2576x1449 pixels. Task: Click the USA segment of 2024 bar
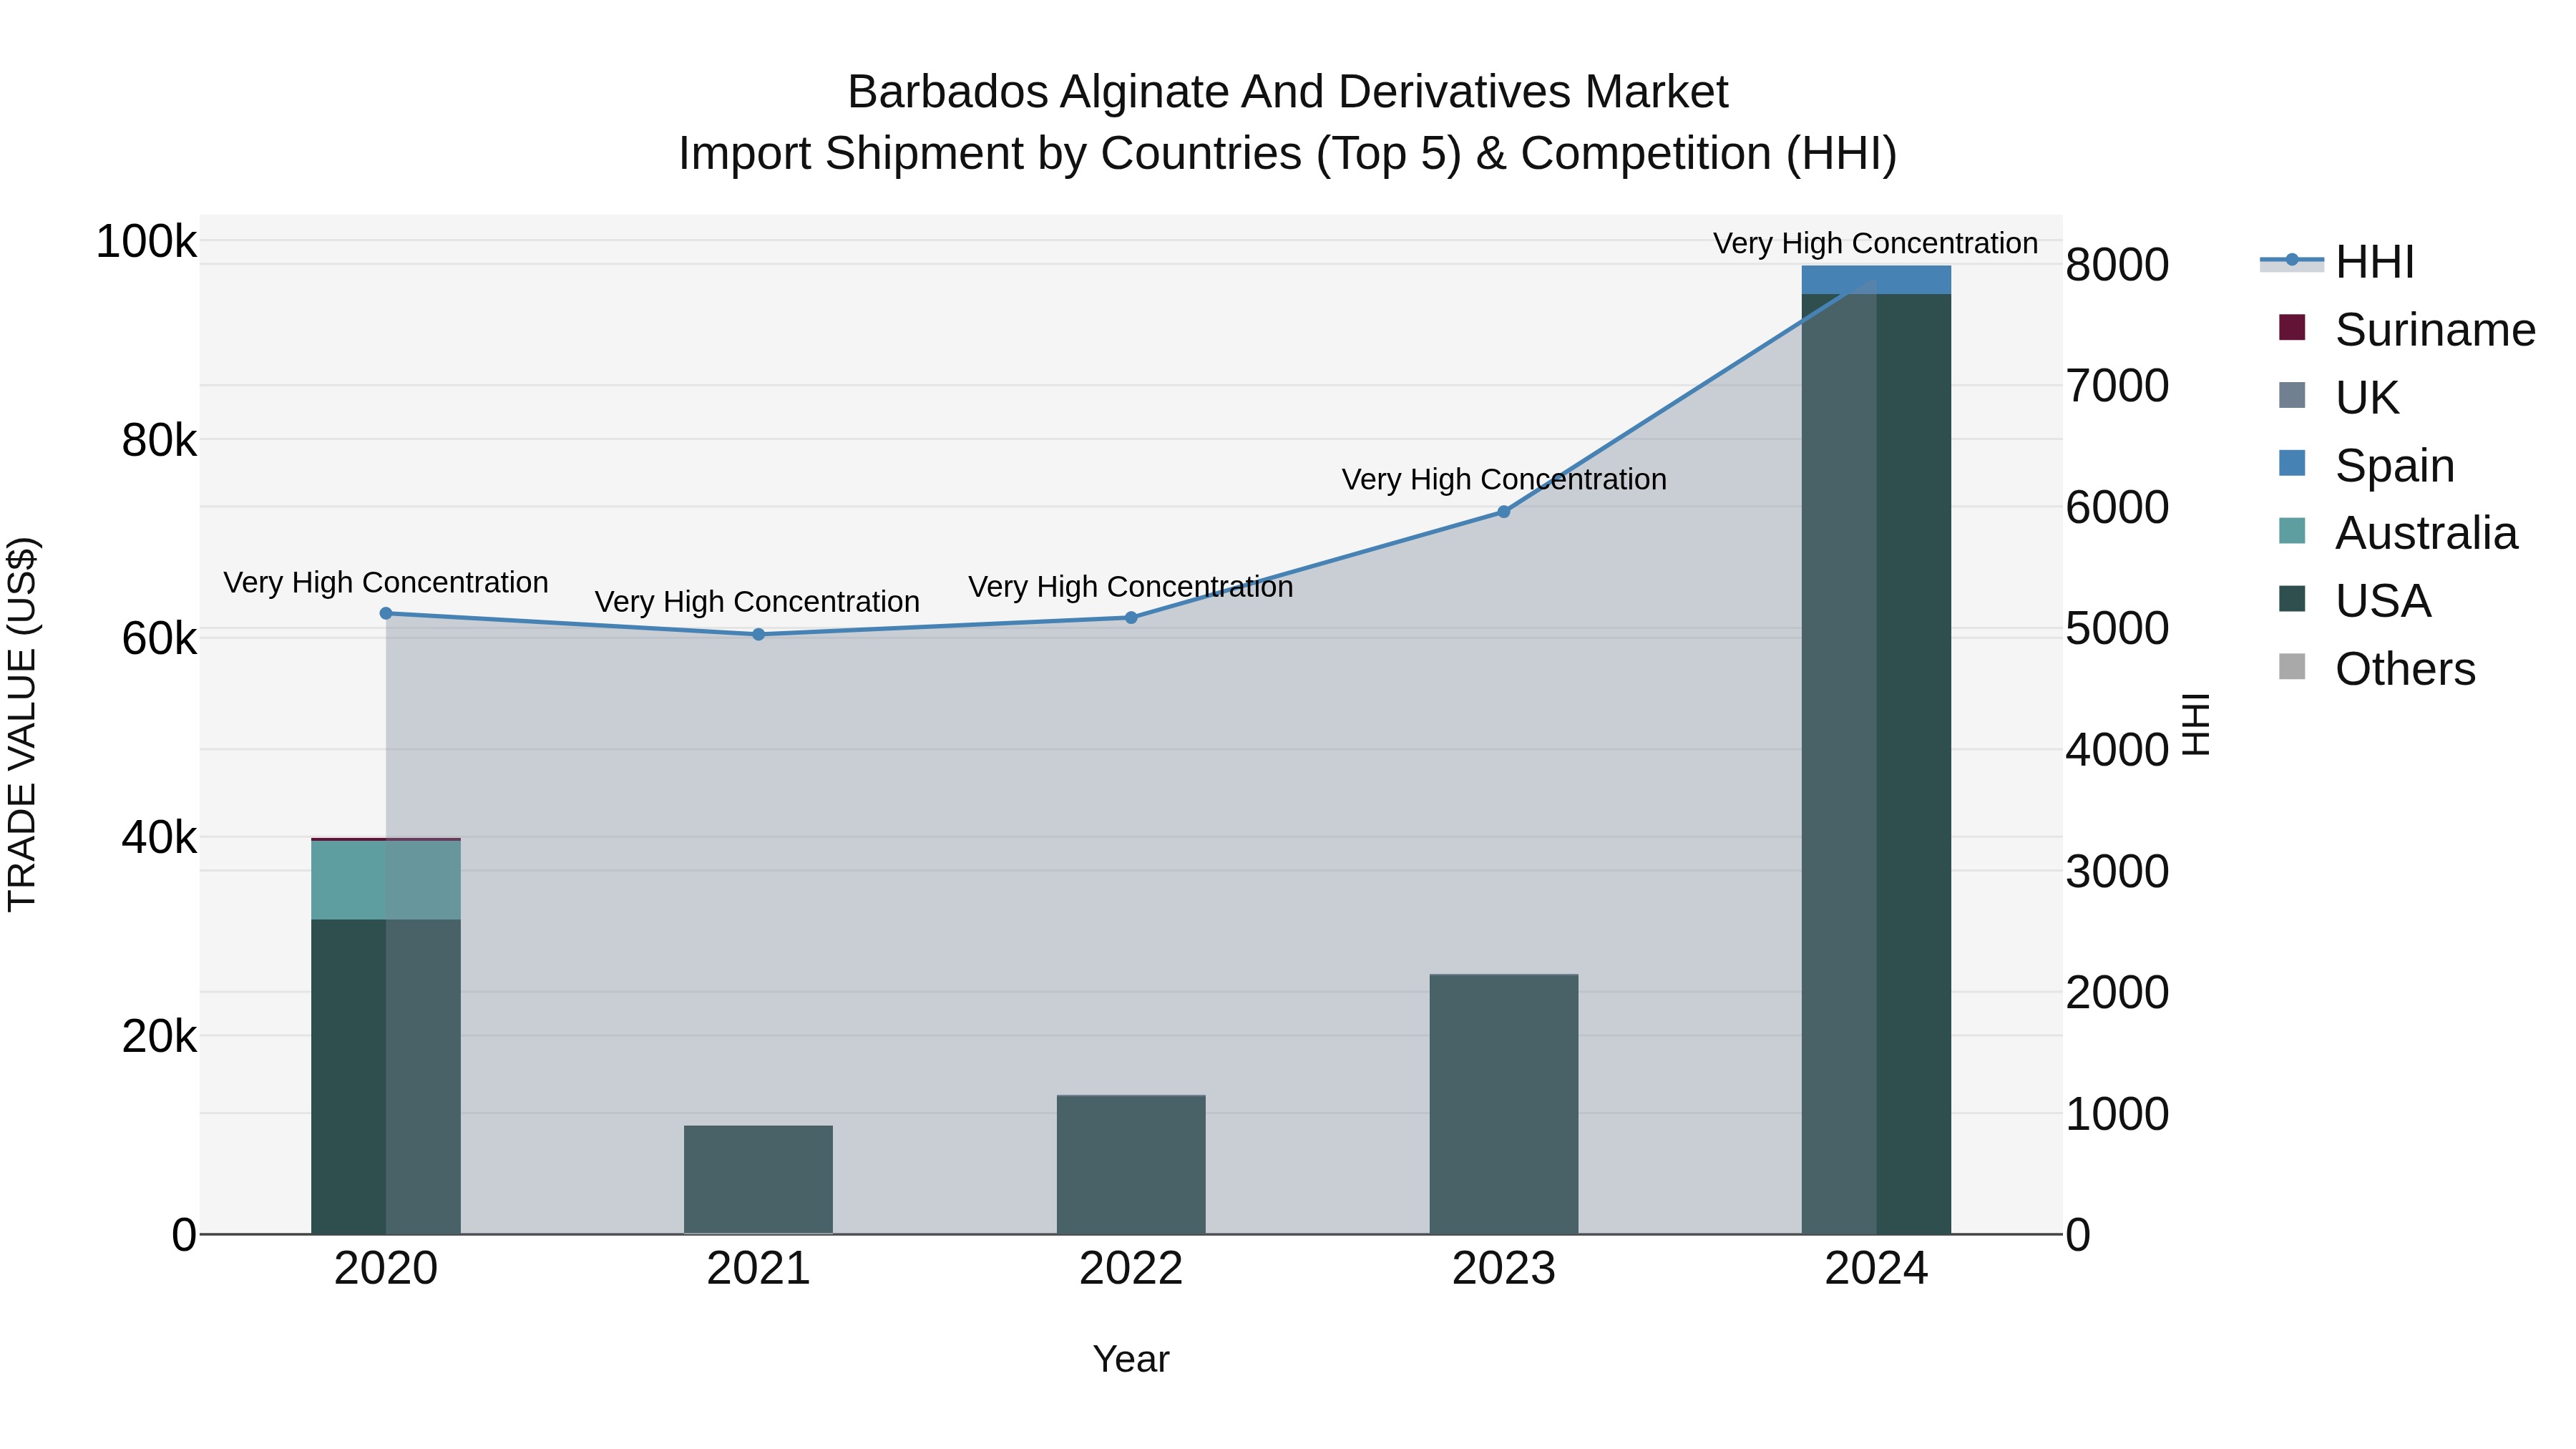pos(1876,764)
